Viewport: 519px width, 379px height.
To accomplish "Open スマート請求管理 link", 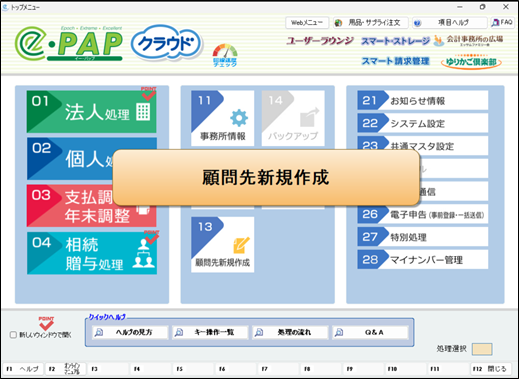I will click(x=395, y=61).
